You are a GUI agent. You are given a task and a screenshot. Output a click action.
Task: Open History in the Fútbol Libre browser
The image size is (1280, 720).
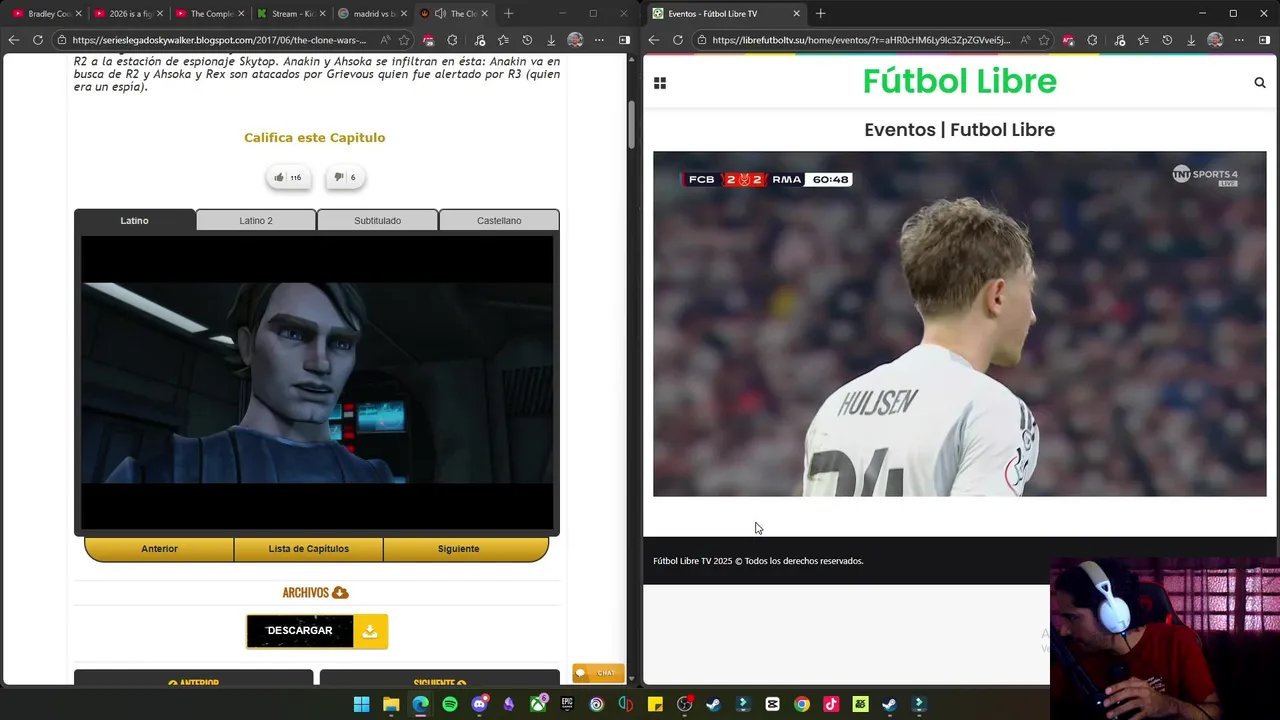point(1167,40)
